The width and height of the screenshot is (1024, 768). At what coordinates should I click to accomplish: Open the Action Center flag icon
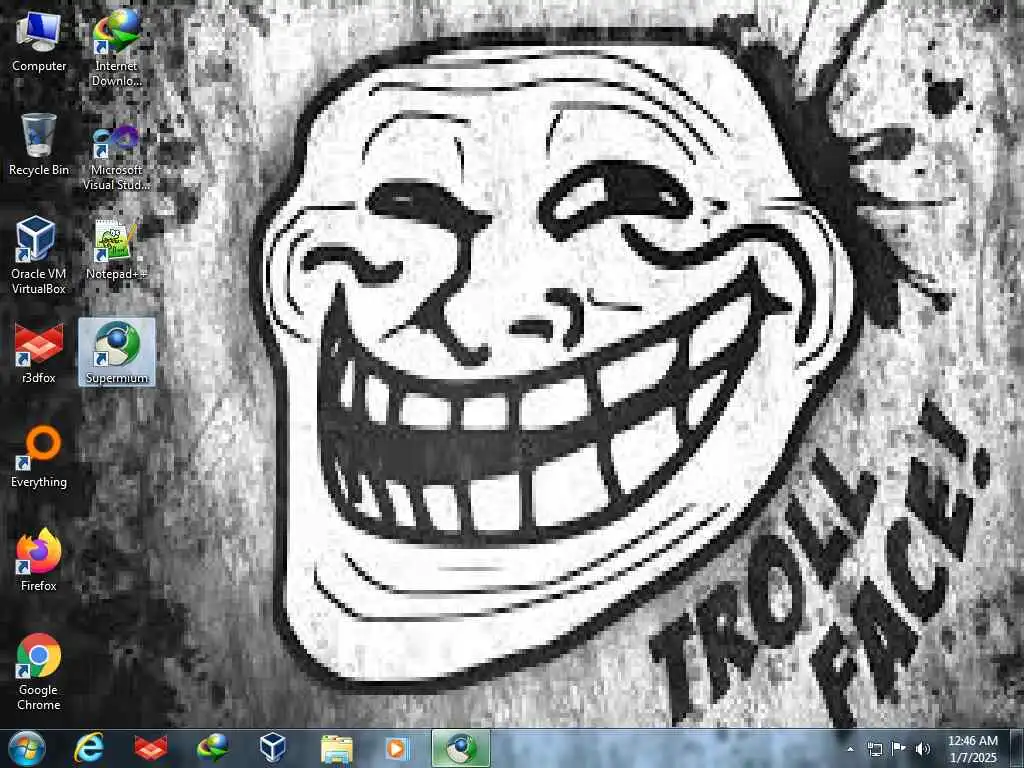pos(899,748)
